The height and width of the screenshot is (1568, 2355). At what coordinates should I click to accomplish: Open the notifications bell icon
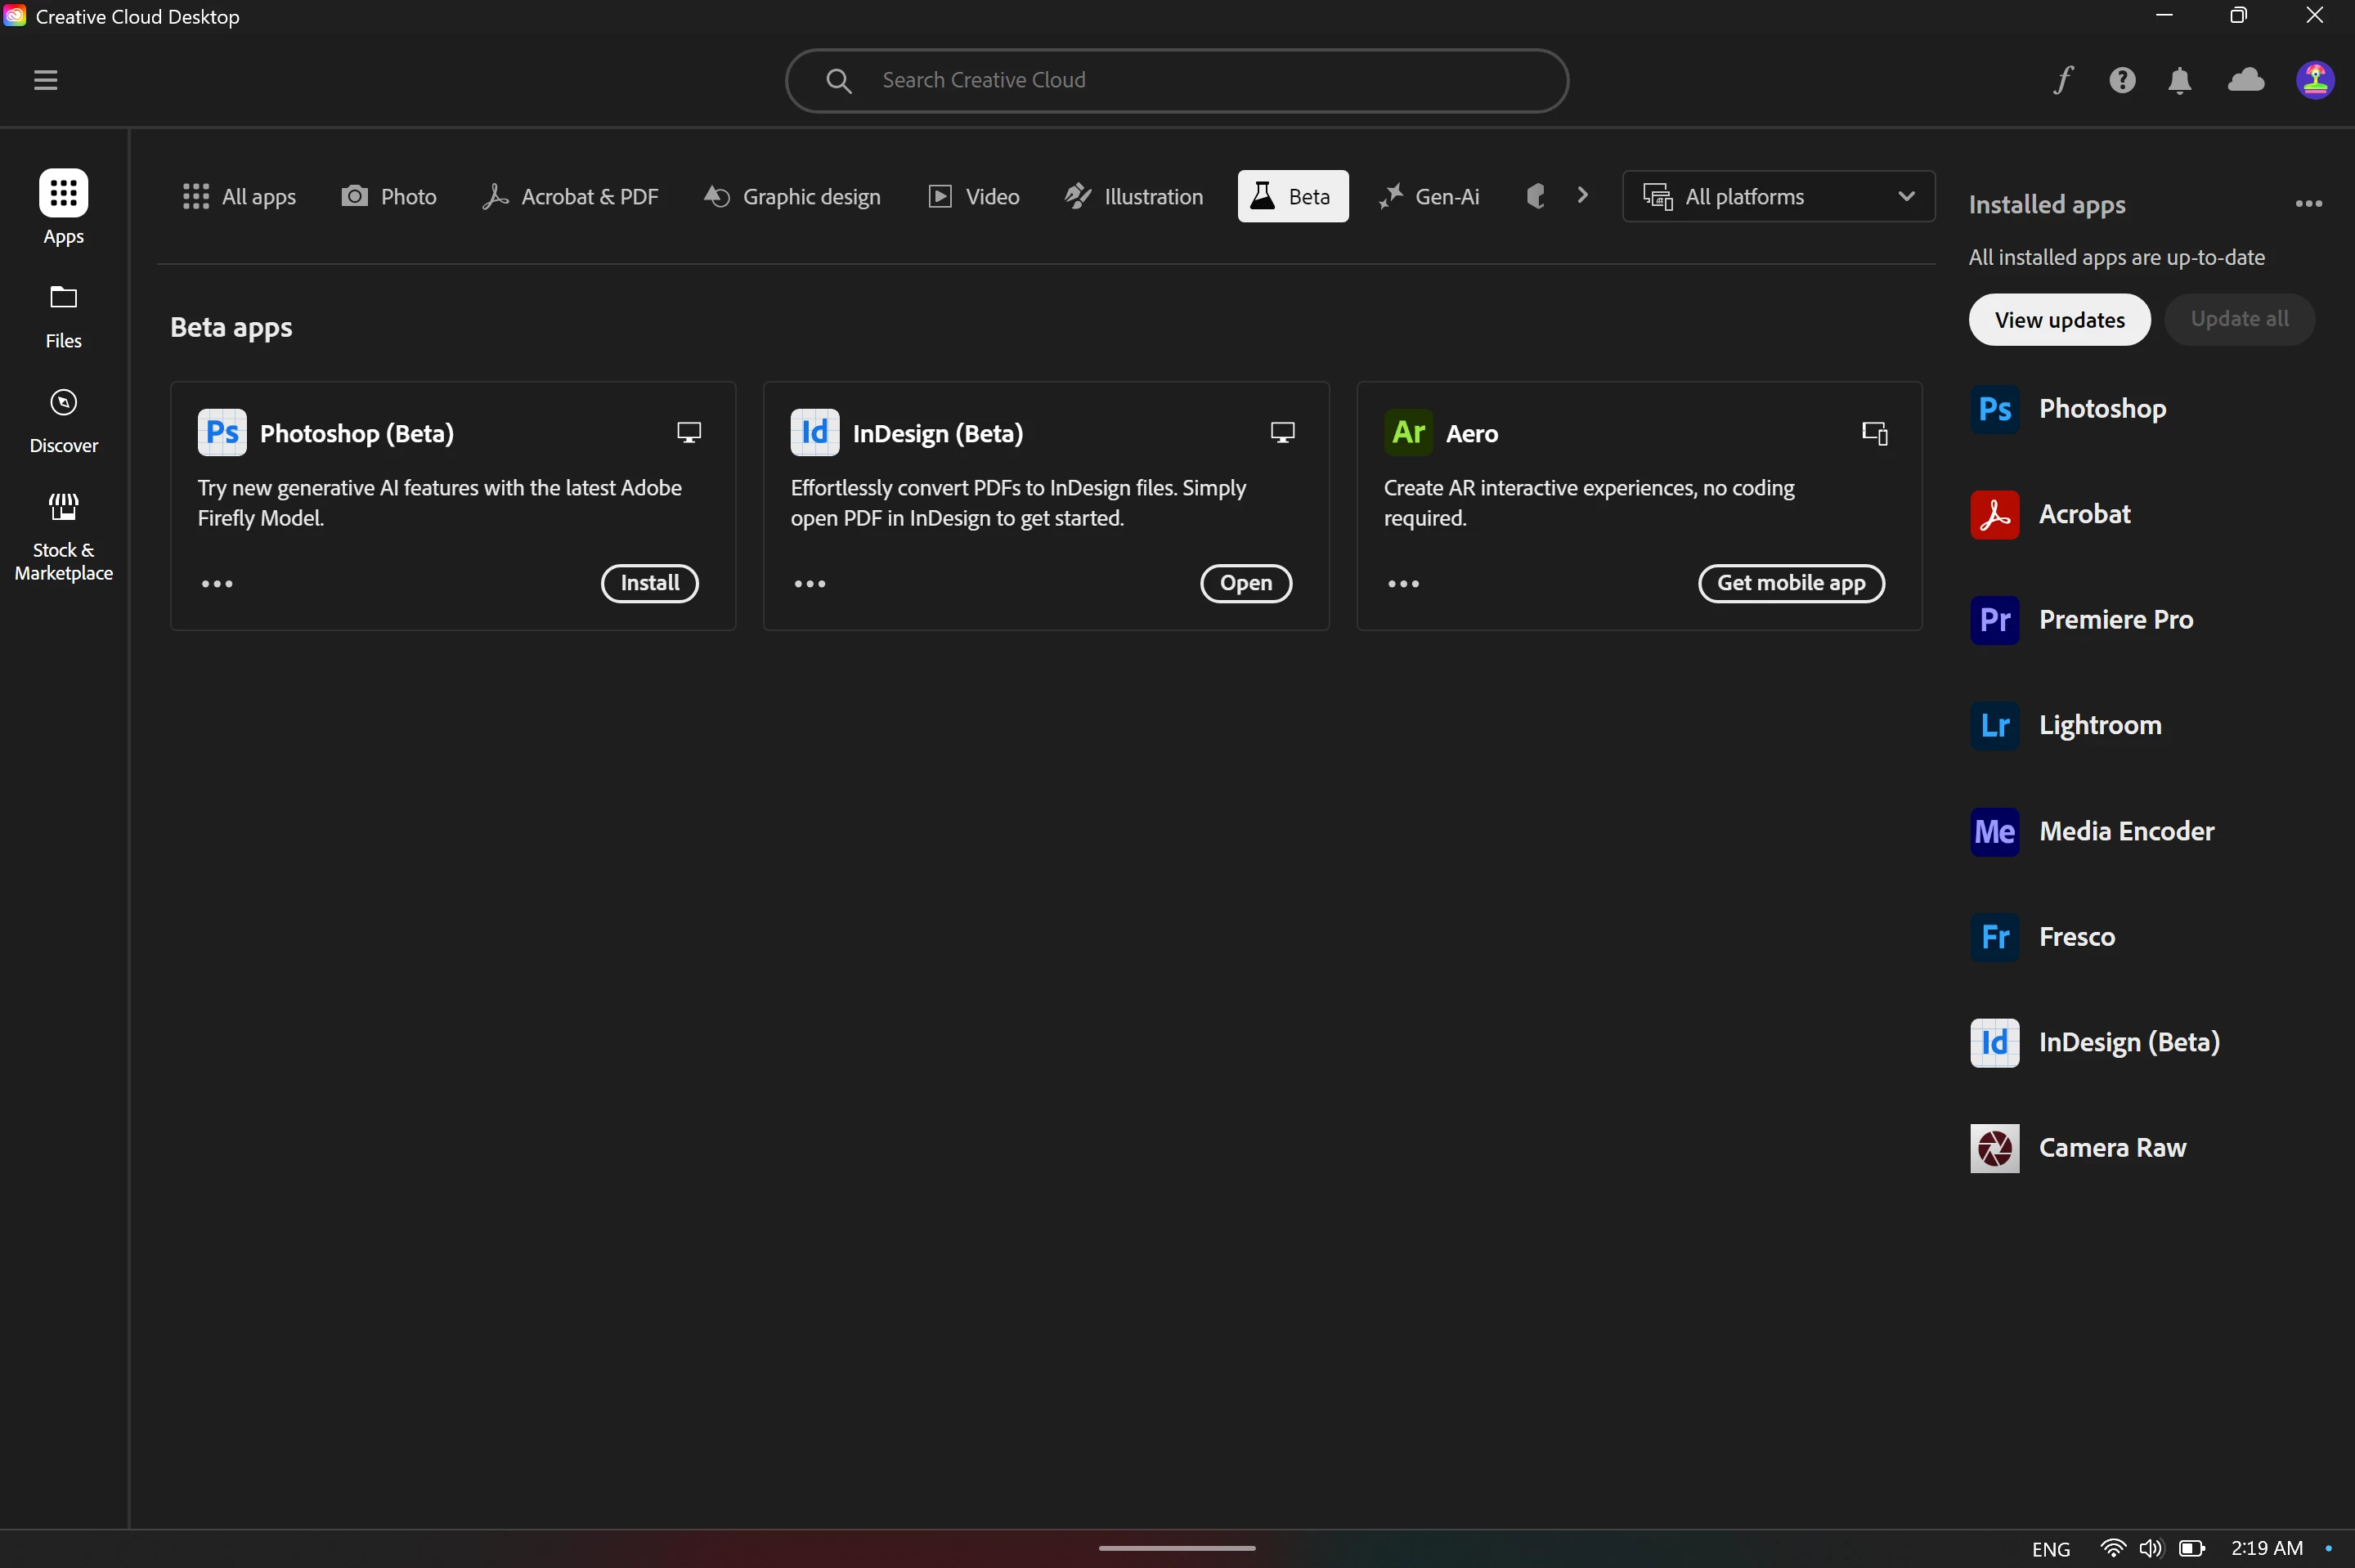pyautogui.click(x=2179, y=80)
